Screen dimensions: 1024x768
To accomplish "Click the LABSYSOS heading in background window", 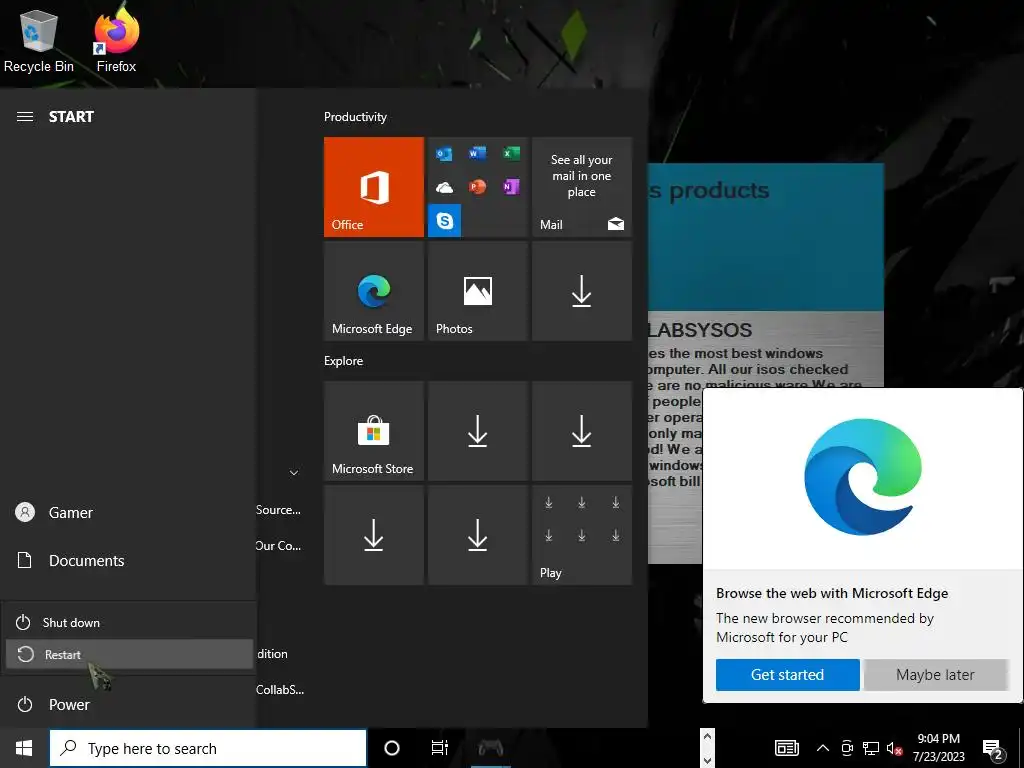I will [700, 330].
